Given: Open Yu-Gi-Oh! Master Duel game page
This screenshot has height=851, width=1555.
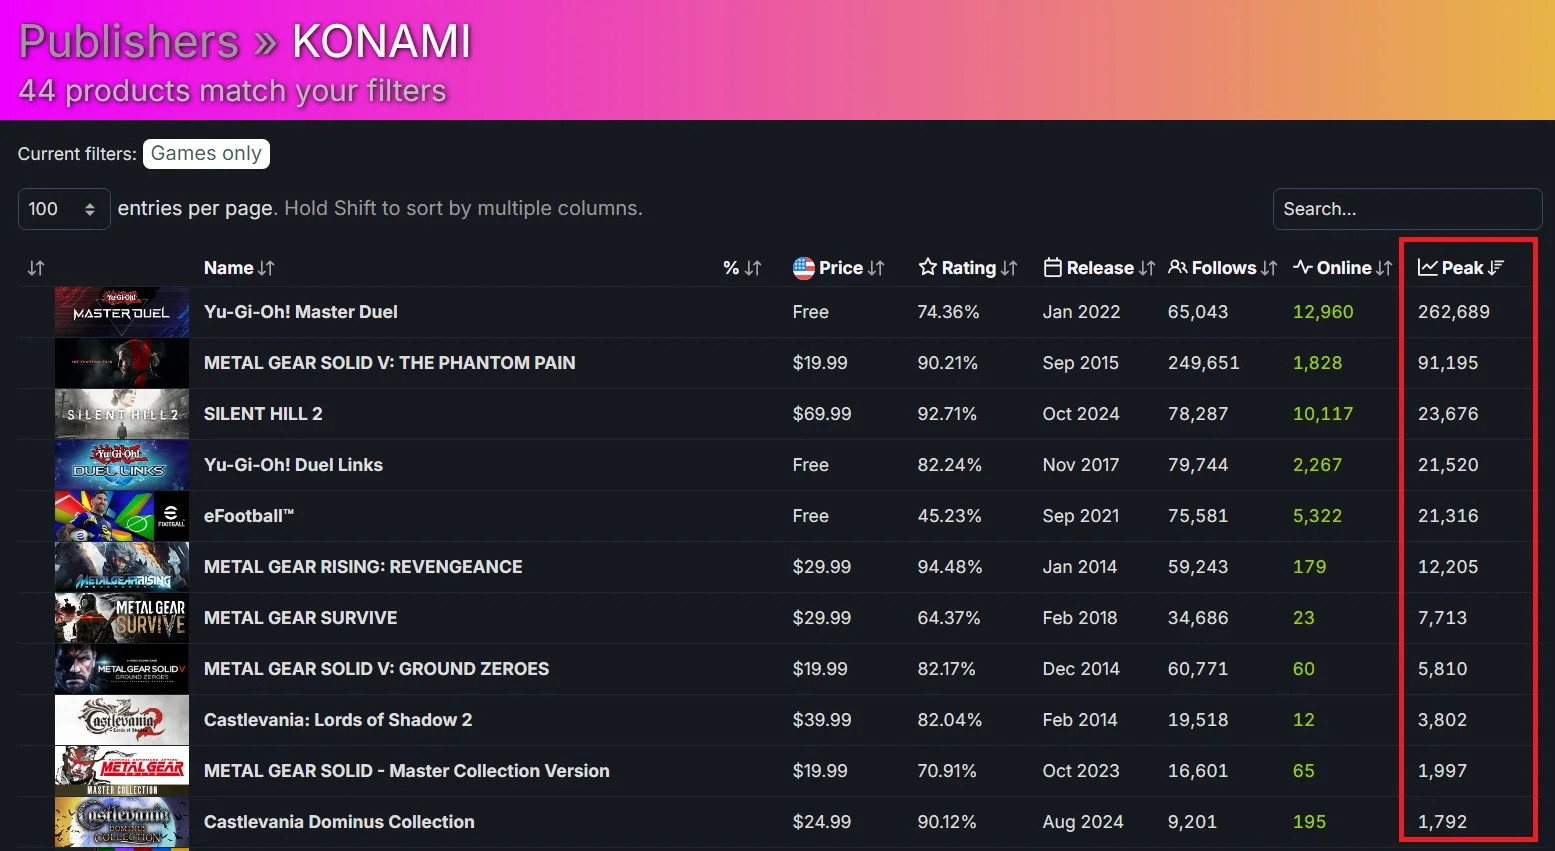Looking at the screenshot, I should (x=301, y=312).
